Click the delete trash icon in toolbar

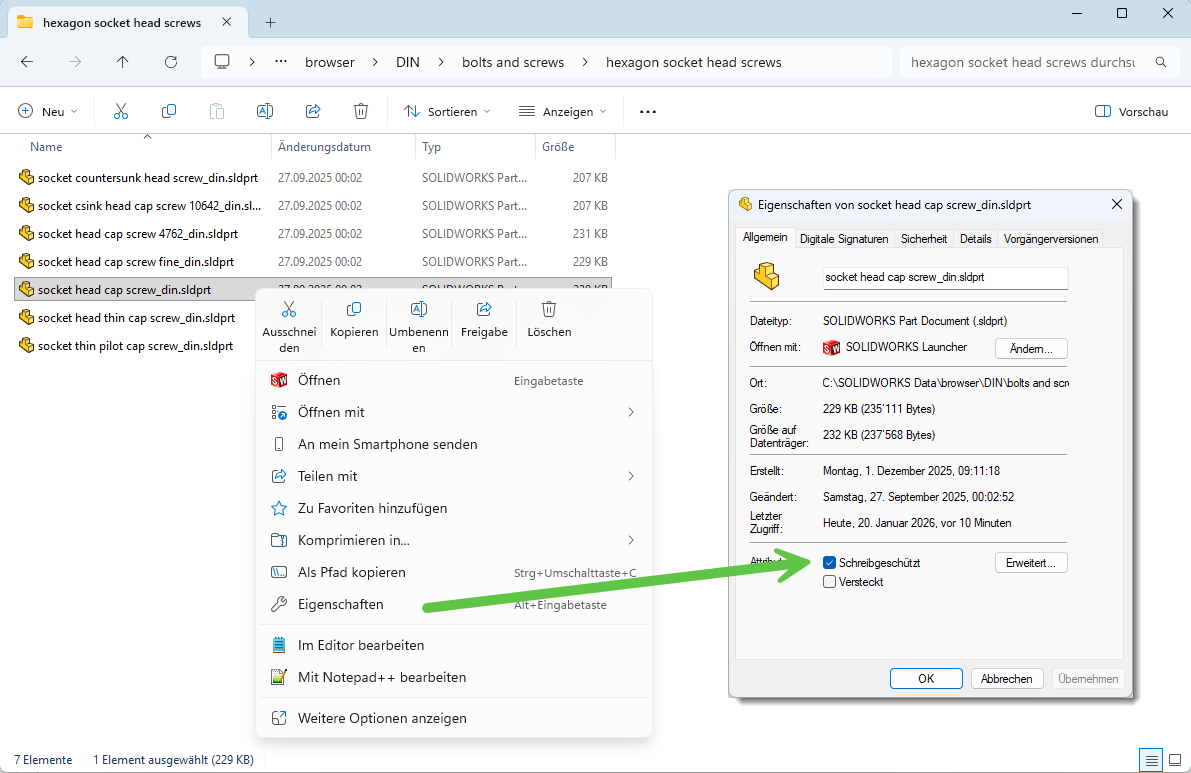coord(361,112)
